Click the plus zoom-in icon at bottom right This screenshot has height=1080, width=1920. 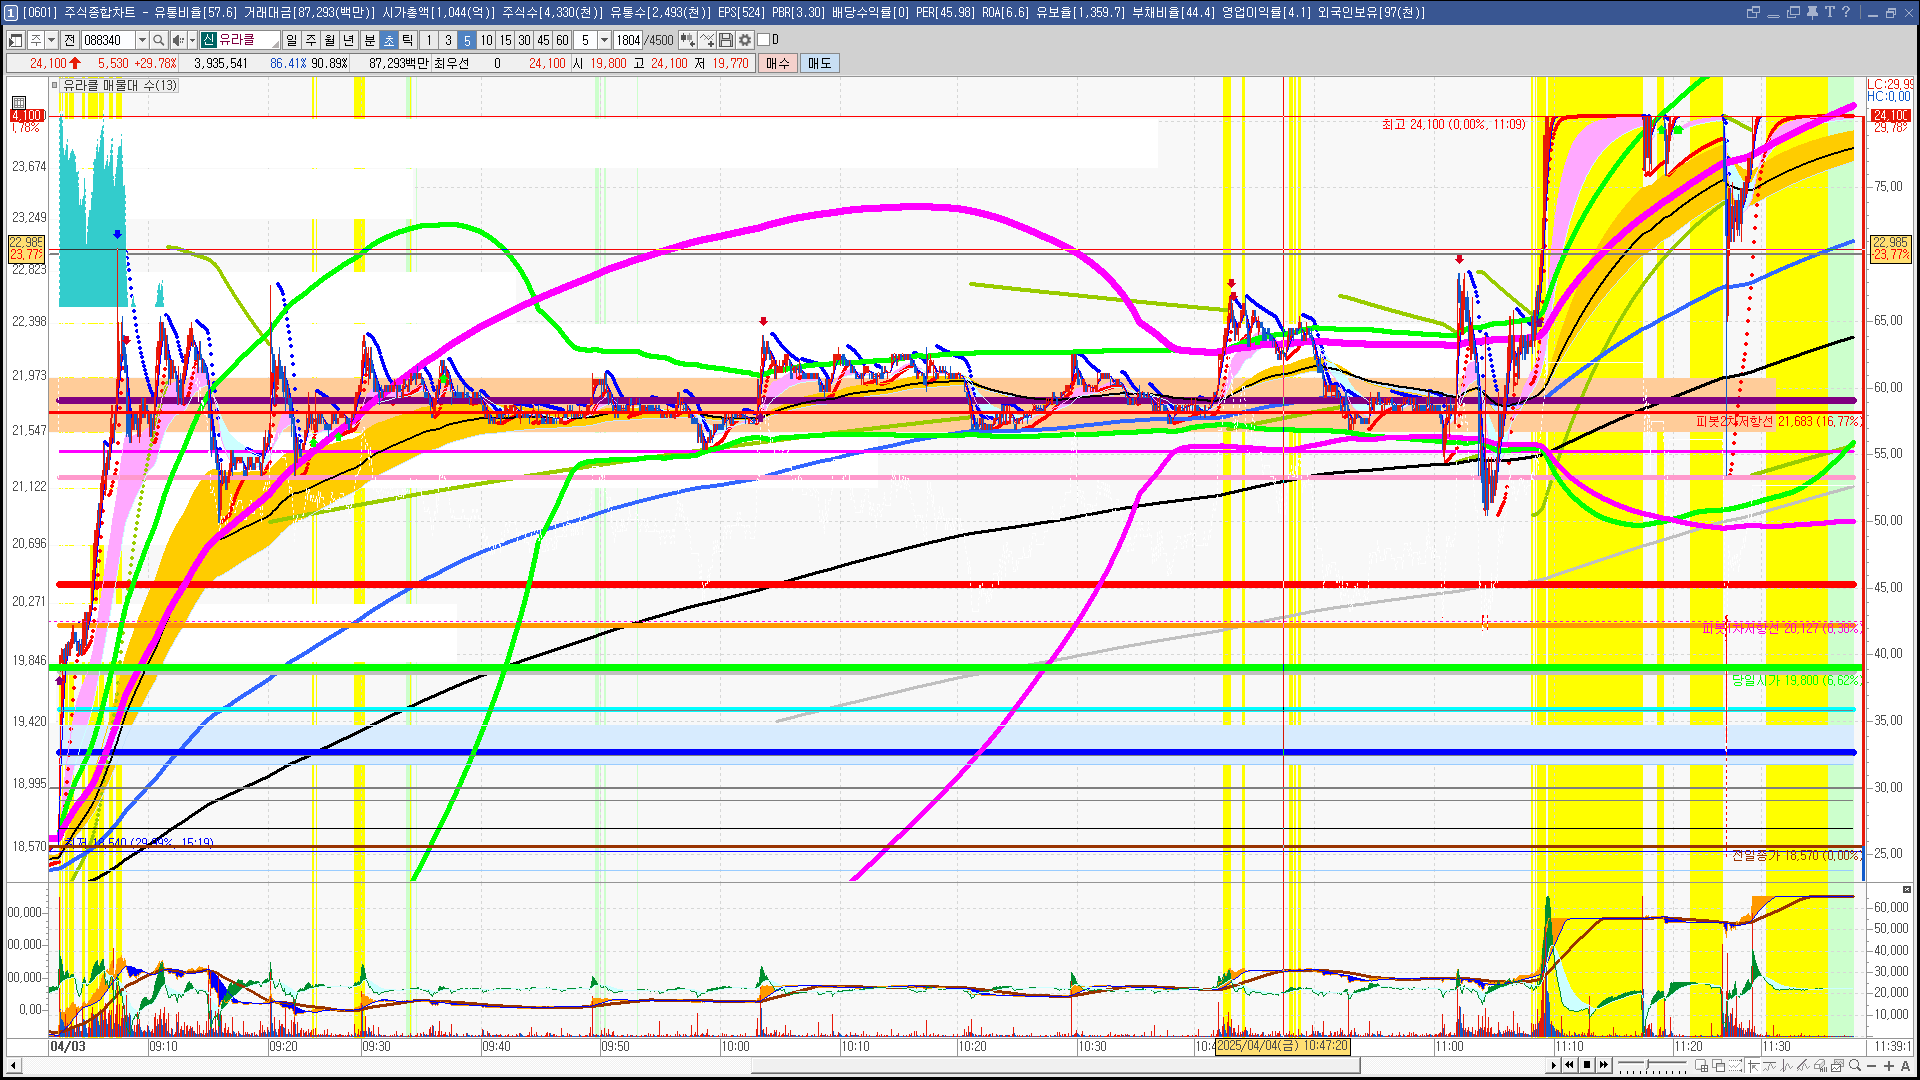pos(1888,1065)
